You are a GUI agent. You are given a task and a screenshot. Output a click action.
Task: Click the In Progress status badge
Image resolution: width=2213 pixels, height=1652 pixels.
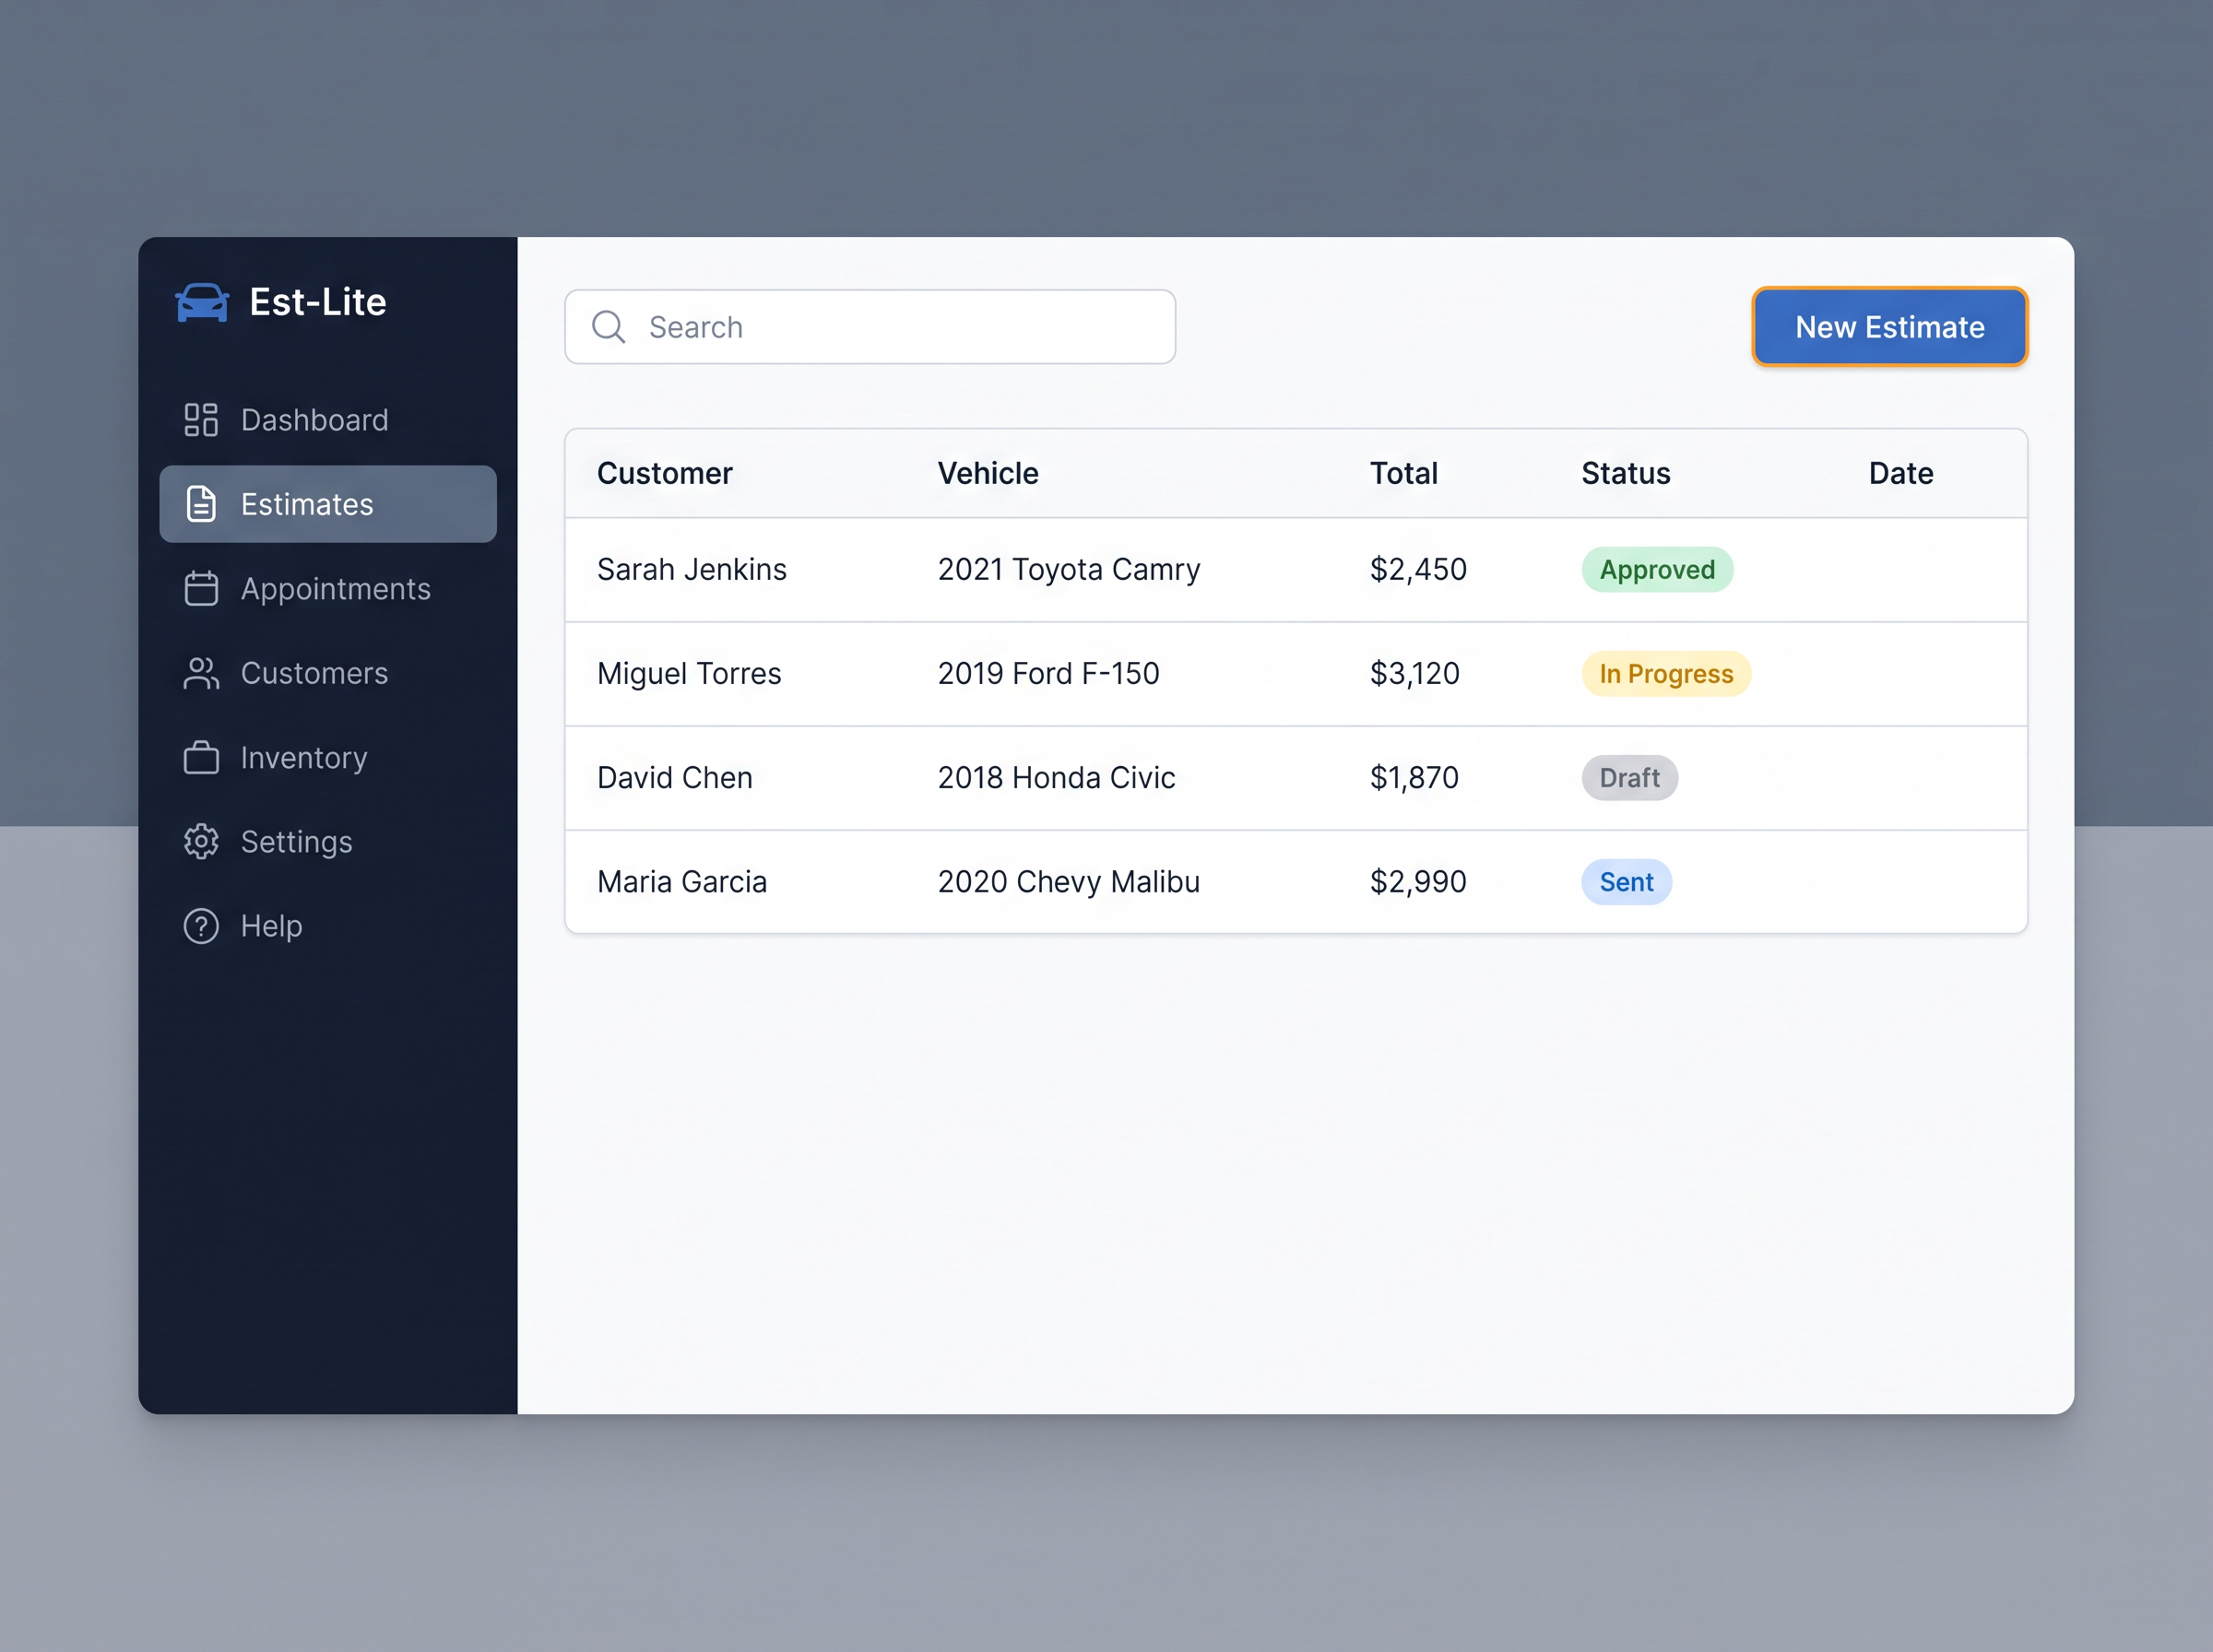1666,674
